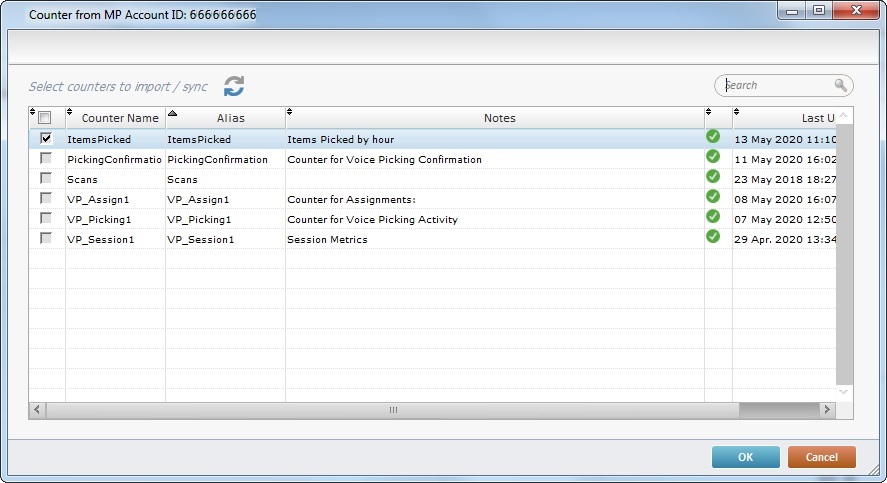This screenshot has width=887, height=483.
Task: Click the search magnifier icon
Action: pos(840,86)
